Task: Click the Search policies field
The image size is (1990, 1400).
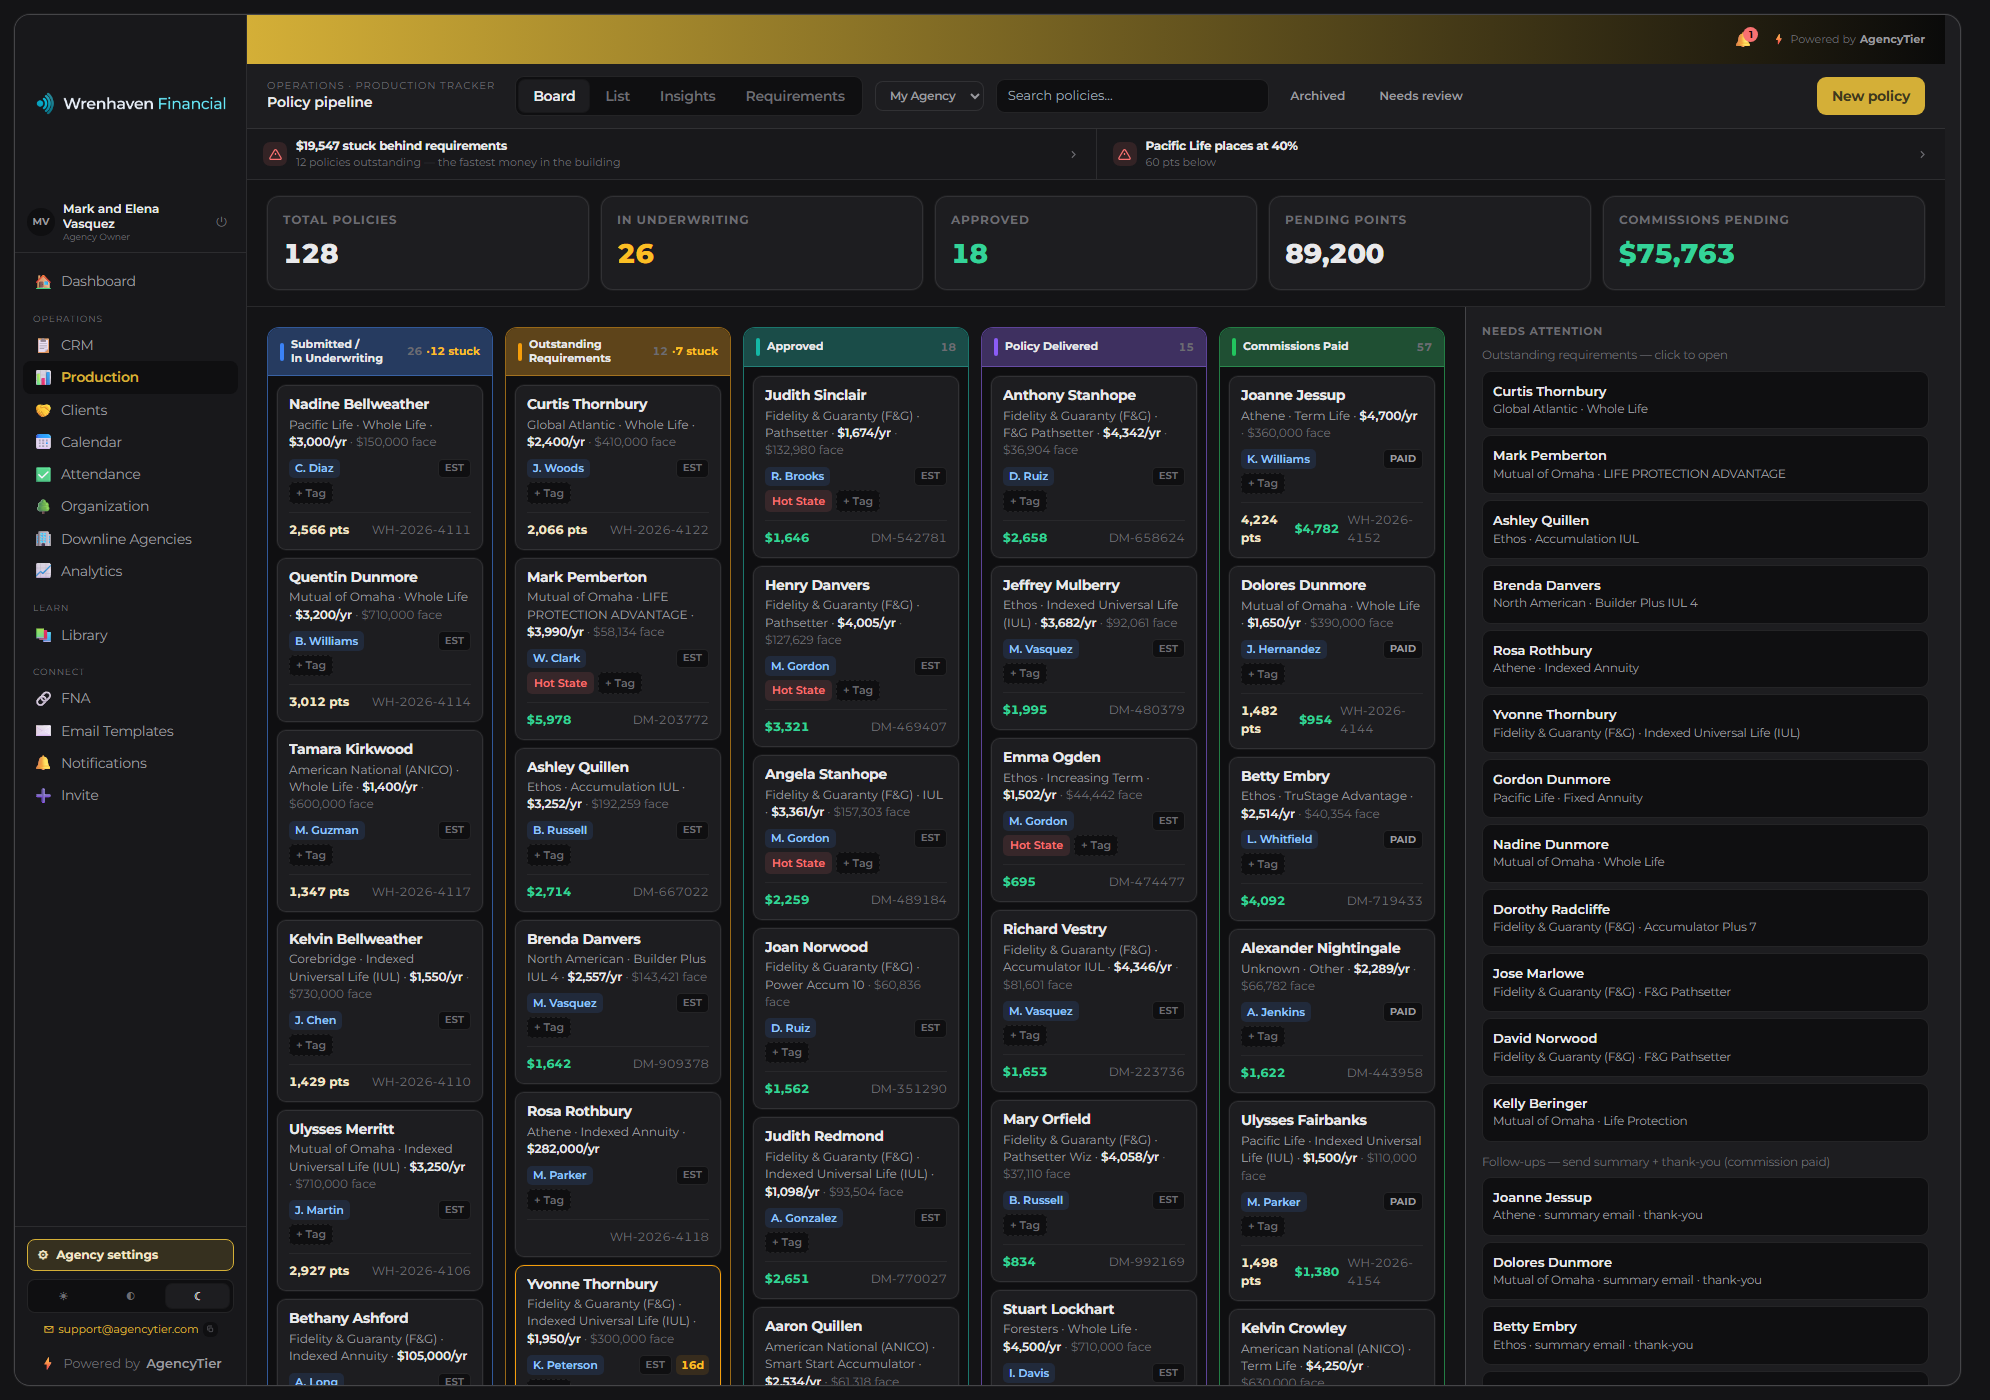Action: tap(1131, 96)
